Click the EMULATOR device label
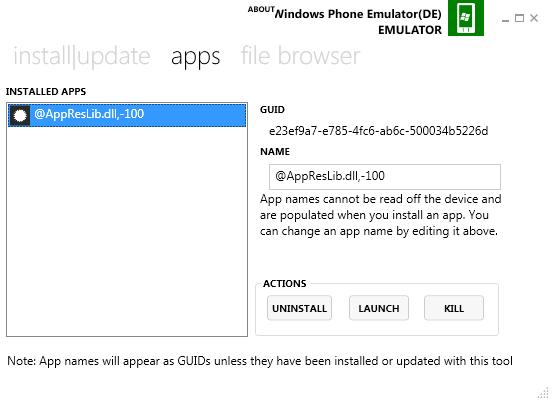 [x=410, y=30]
